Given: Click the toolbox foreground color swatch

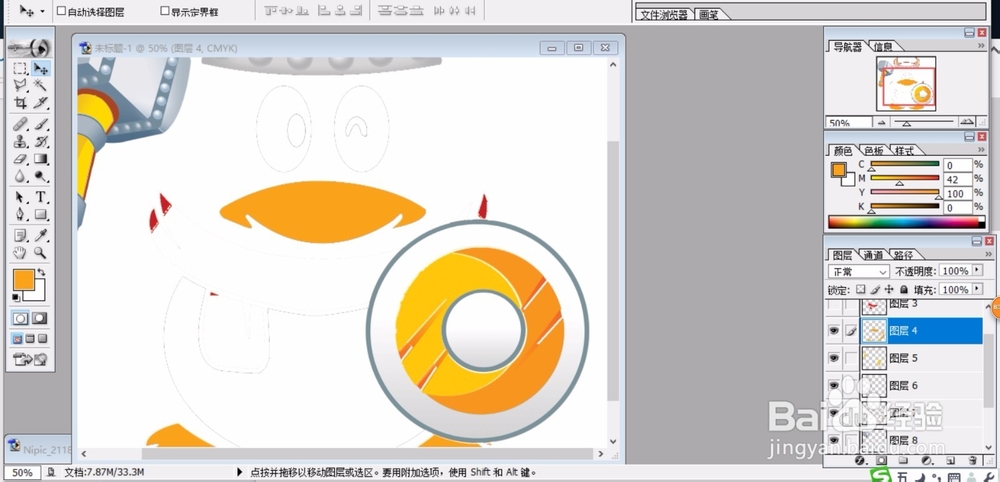Looking at the screenshot, I should click(24, 279).
